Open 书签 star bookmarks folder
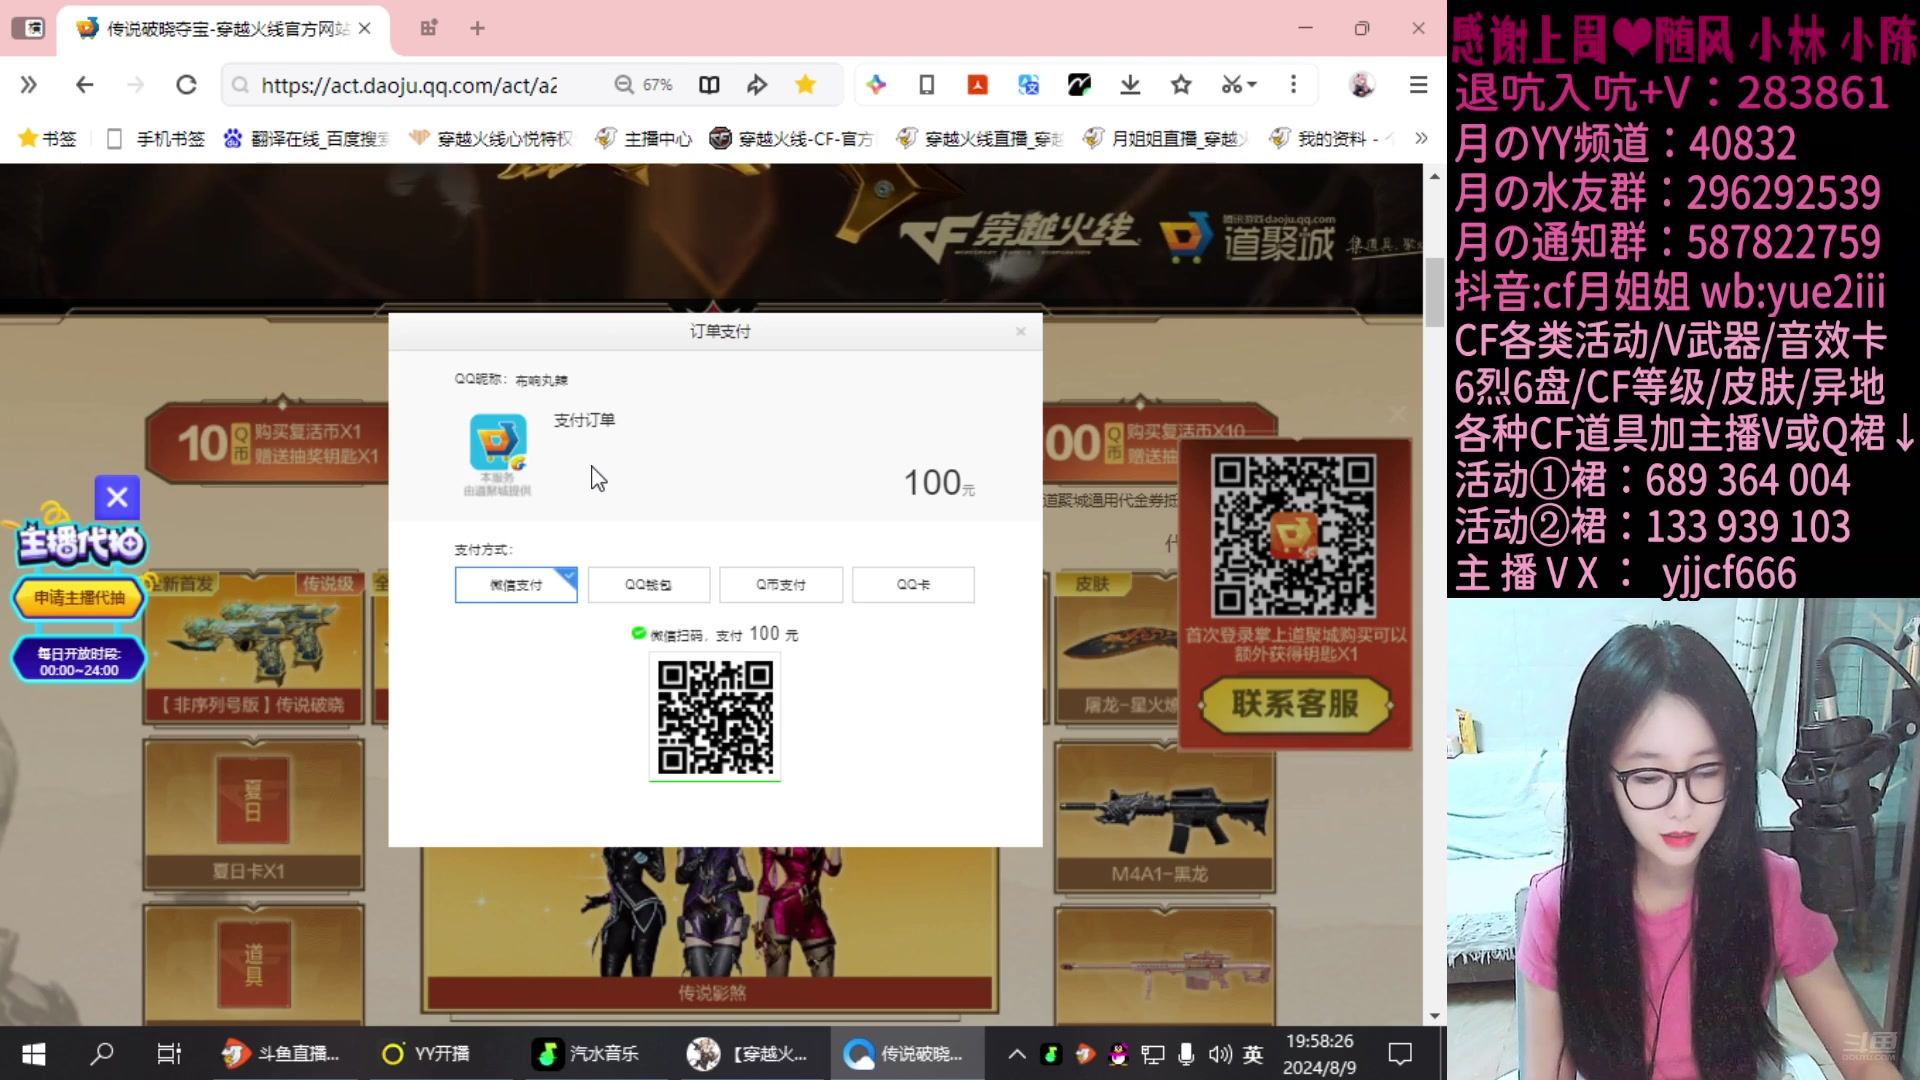1920x1080 pixels. click(x=47, y=139)
